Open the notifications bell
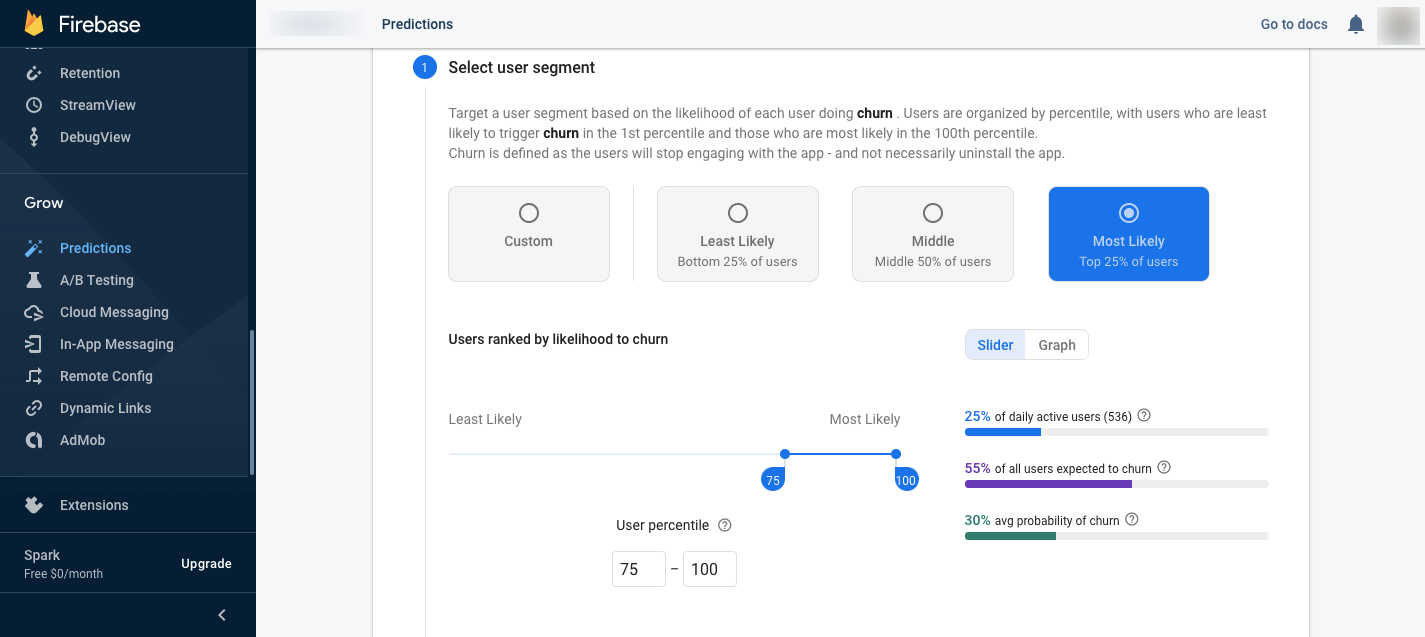Image resolution: width=1425 pixels, height=637 pixels. 1356,24
